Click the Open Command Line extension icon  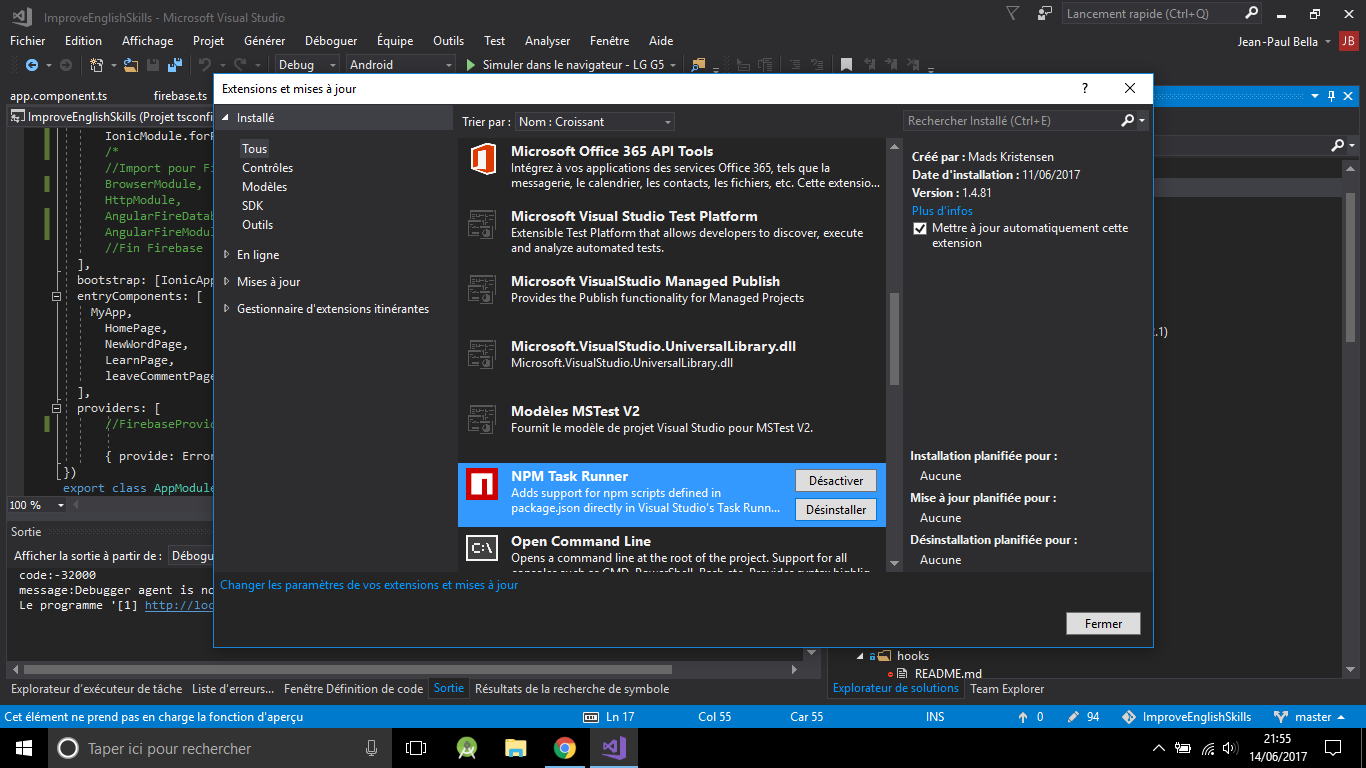click(483, 549)
